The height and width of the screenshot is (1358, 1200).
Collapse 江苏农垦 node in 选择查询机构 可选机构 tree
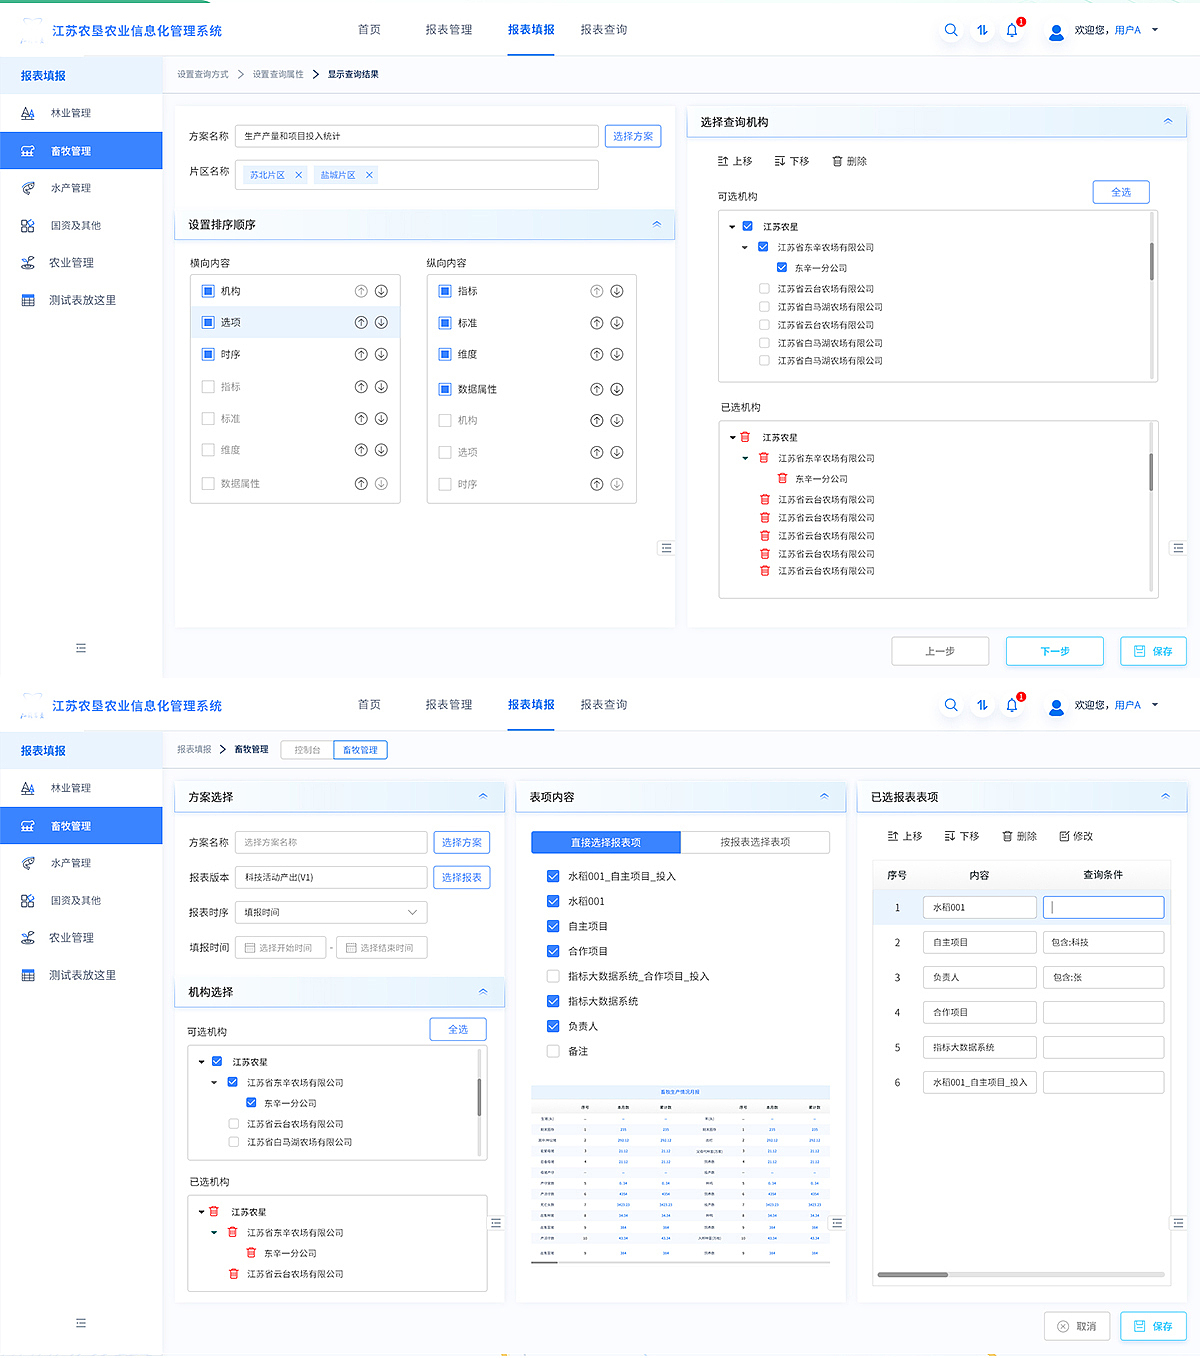(x=732, y=227)
